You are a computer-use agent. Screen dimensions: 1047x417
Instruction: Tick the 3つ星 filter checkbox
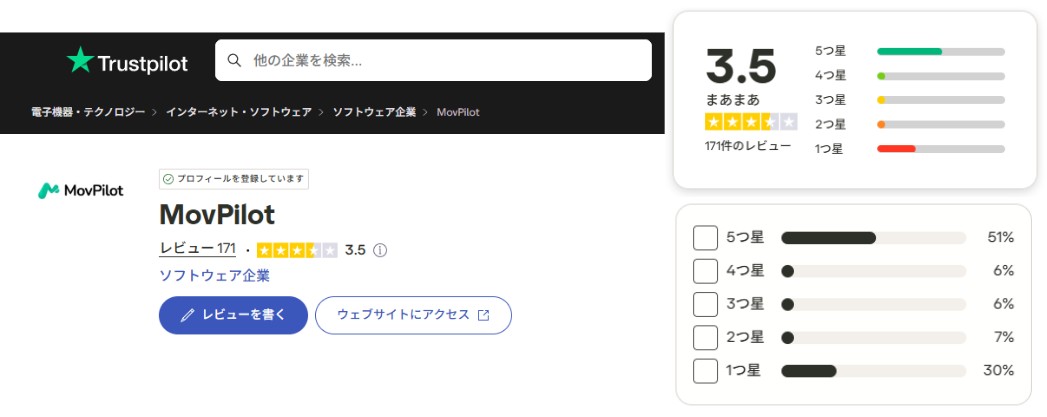705,304
